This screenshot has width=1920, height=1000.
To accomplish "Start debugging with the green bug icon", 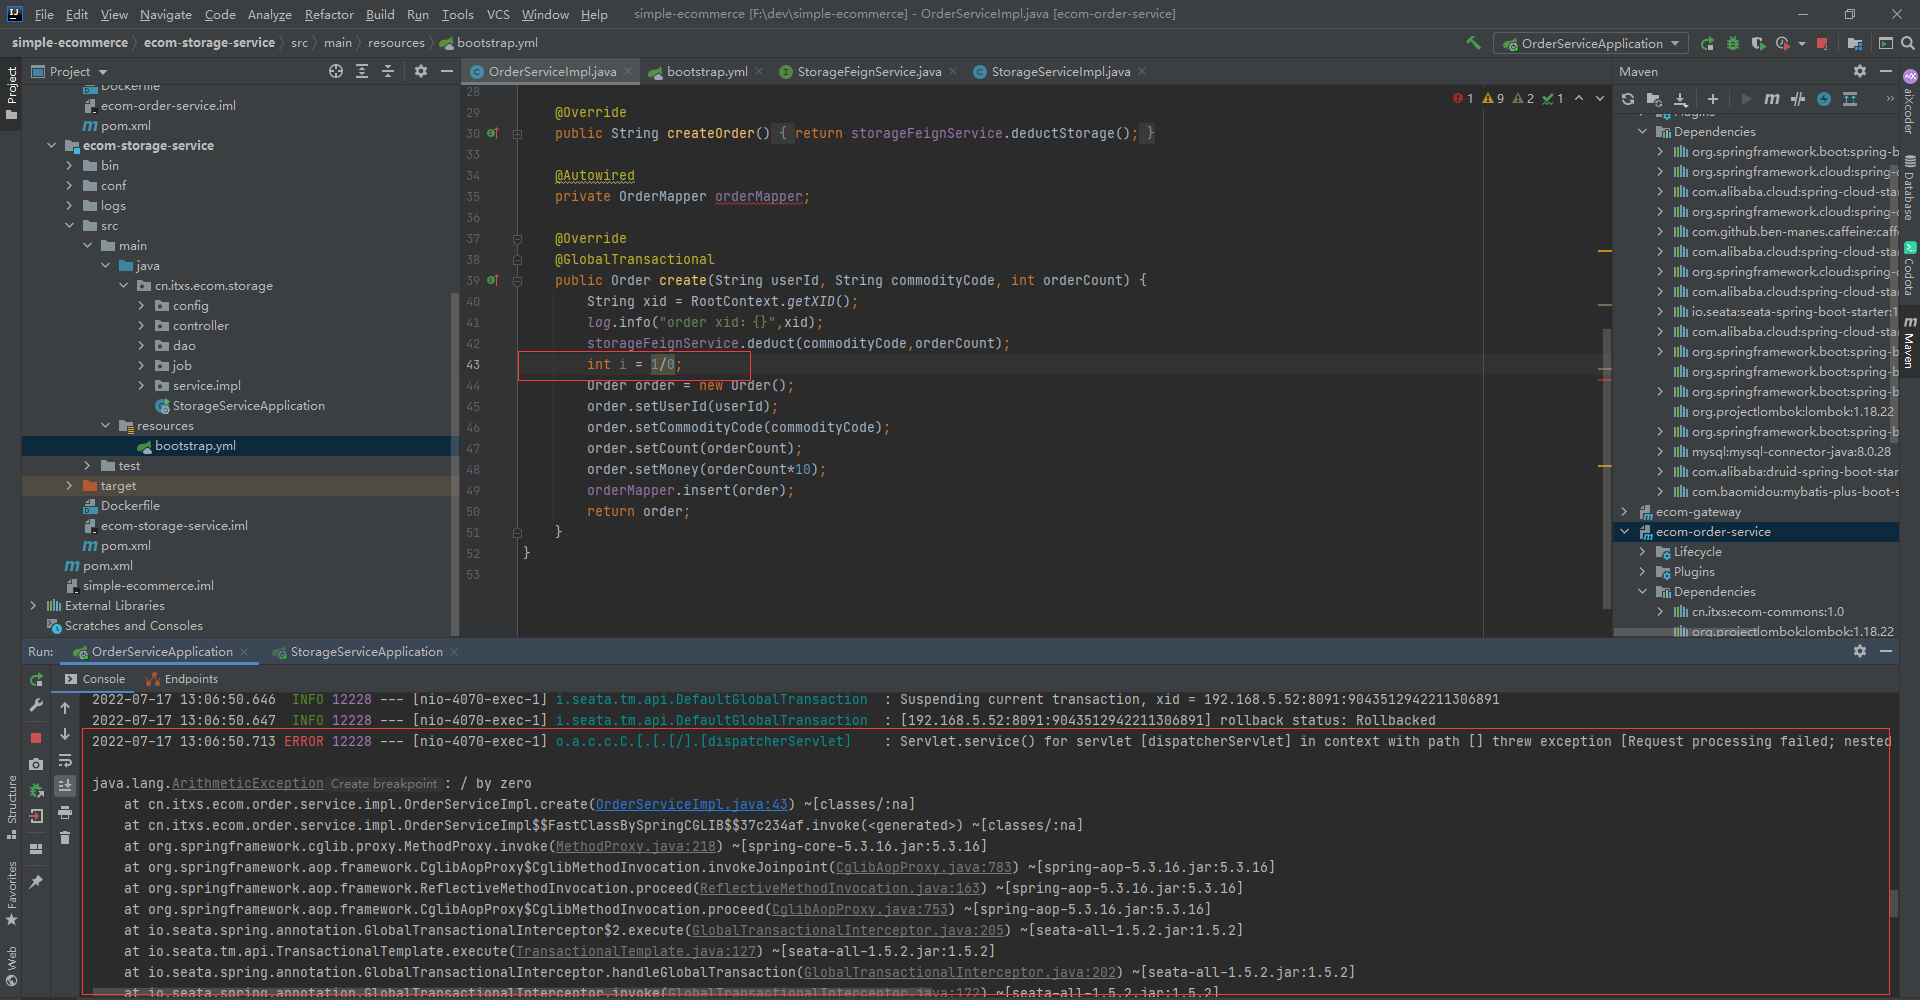I will (x=1733, y=43).
